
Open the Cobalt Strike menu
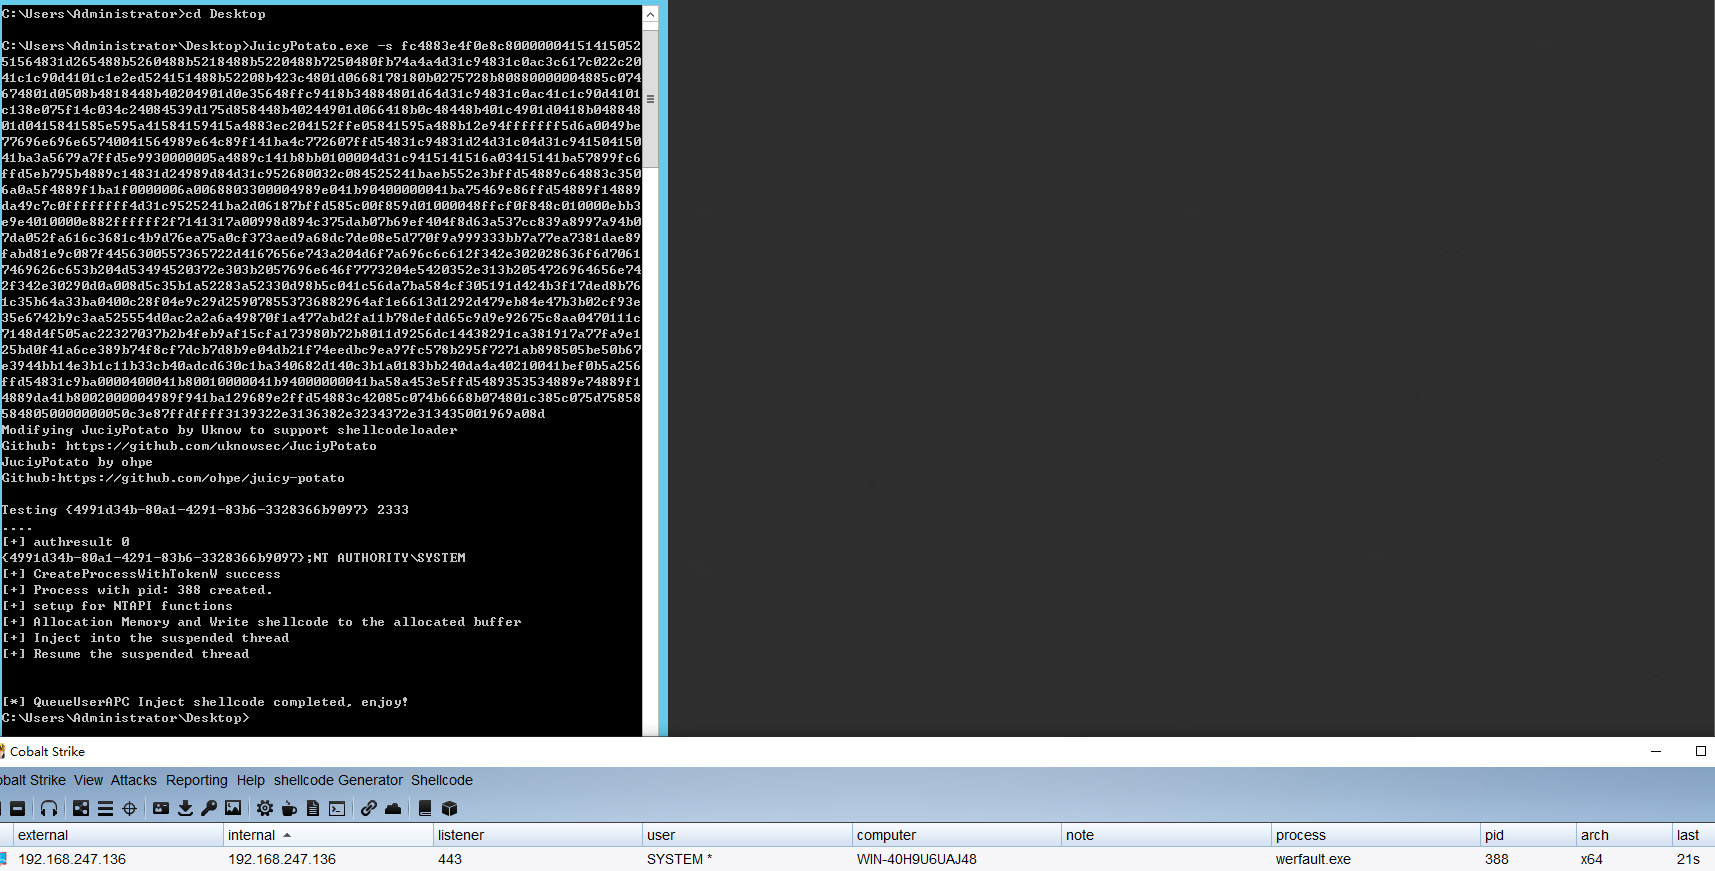[33, 780]
